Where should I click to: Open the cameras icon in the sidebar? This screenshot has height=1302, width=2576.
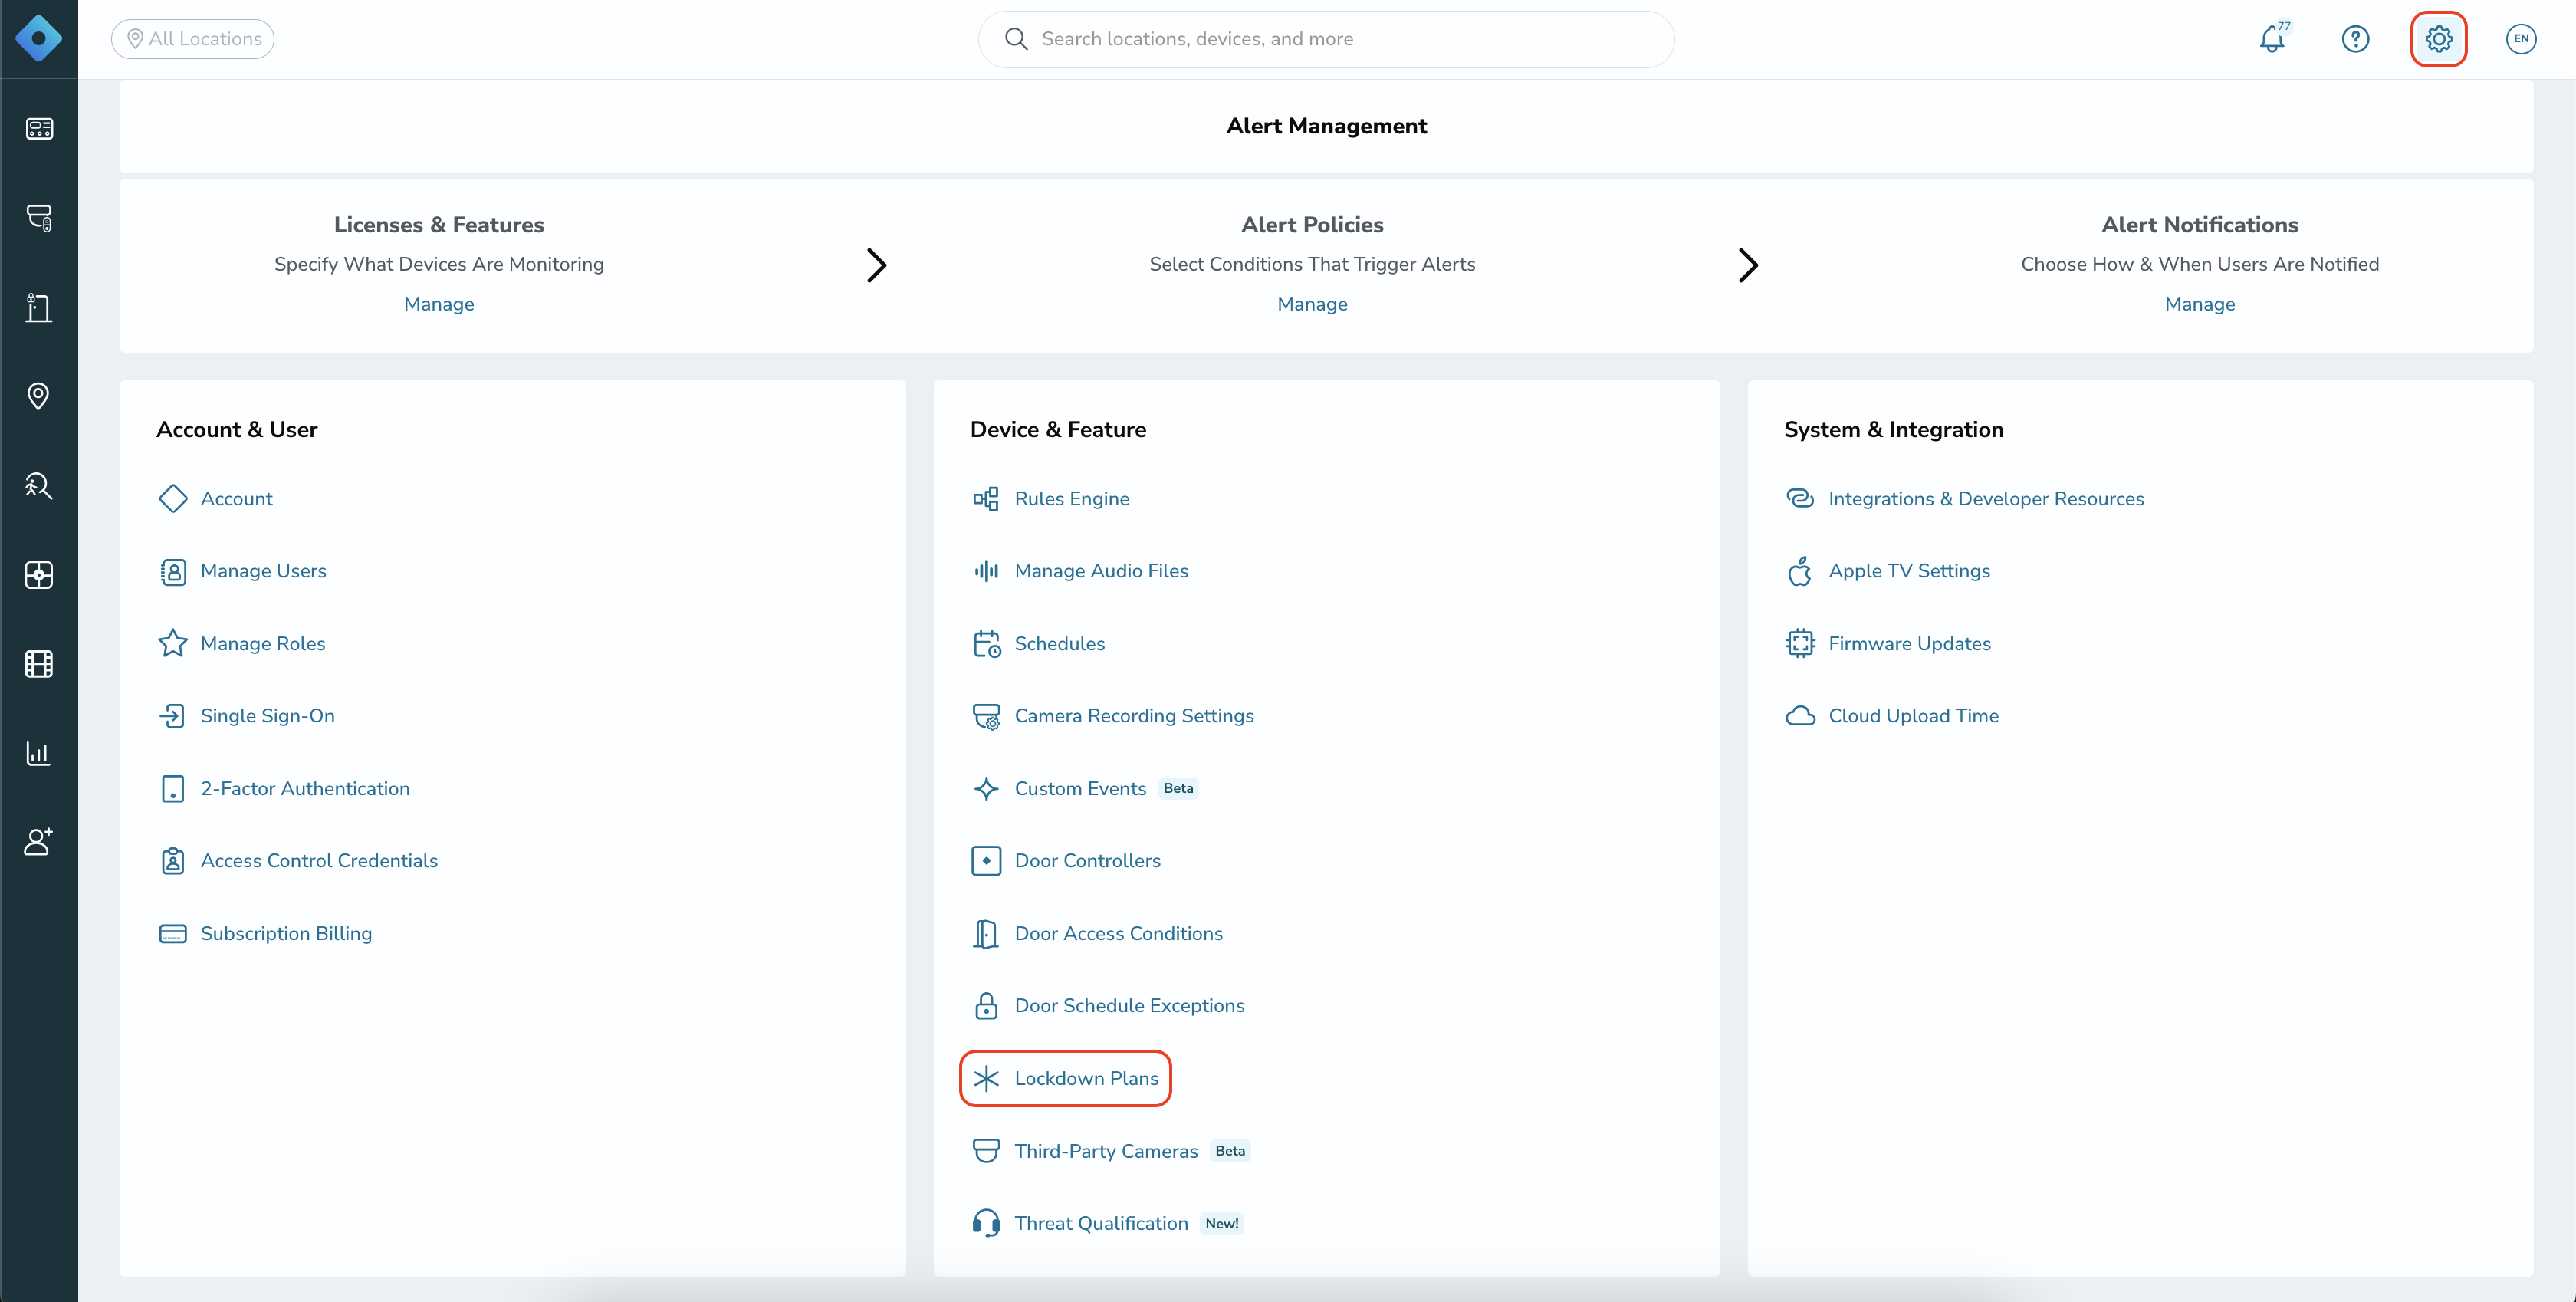coord(39,218)
